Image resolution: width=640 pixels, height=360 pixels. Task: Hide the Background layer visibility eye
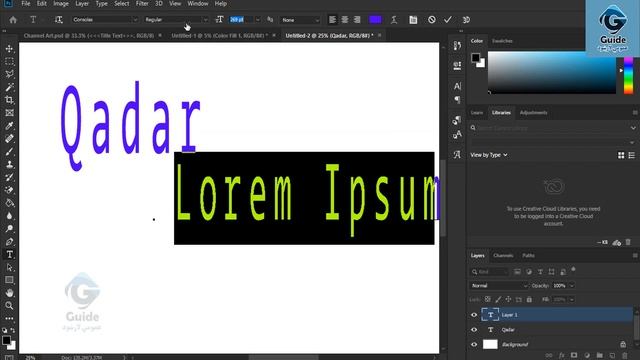(x=474, y=344)
